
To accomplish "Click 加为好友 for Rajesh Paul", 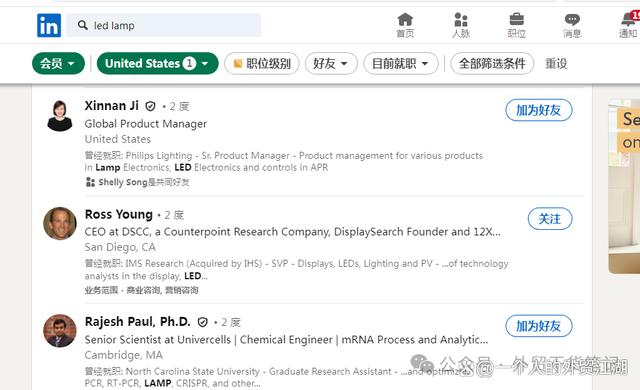I will tap(539, 326).
